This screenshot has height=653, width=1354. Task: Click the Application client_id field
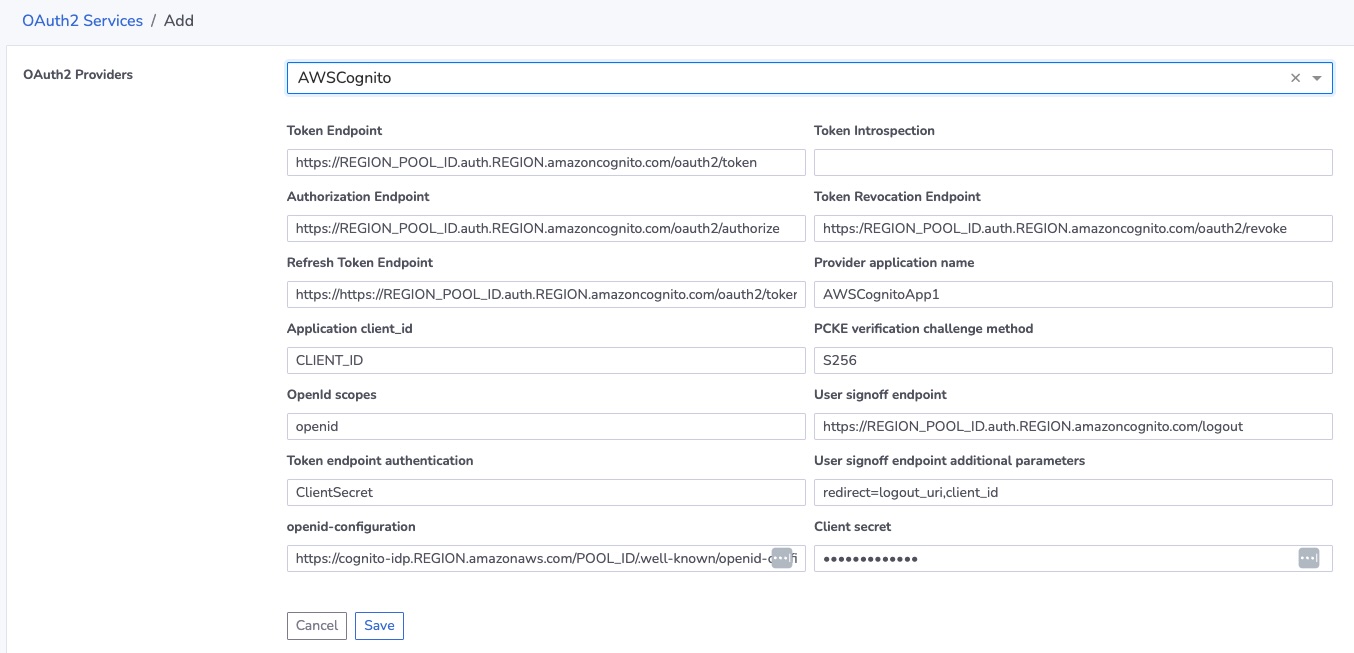click(545, 360)
